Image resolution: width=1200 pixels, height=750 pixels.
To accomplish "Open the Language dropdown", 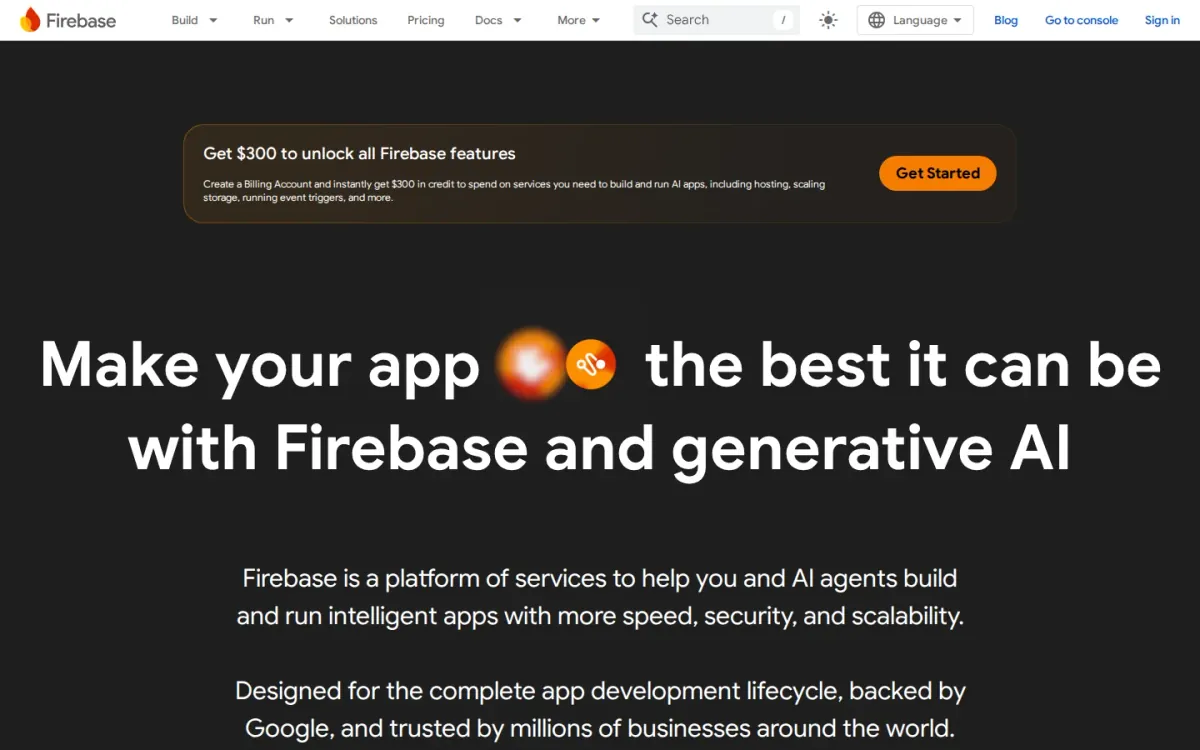I will click(x=915, y=20).
